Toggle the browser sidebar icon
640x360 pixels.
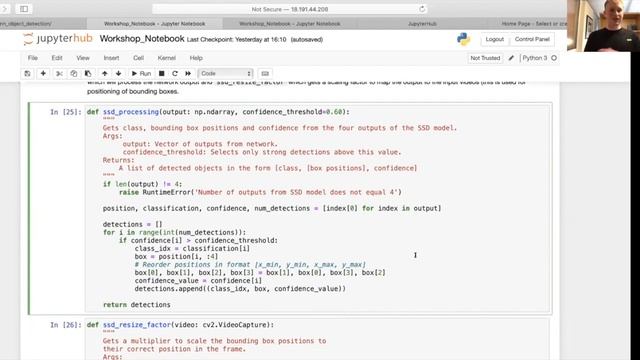(x=24, y=9)
